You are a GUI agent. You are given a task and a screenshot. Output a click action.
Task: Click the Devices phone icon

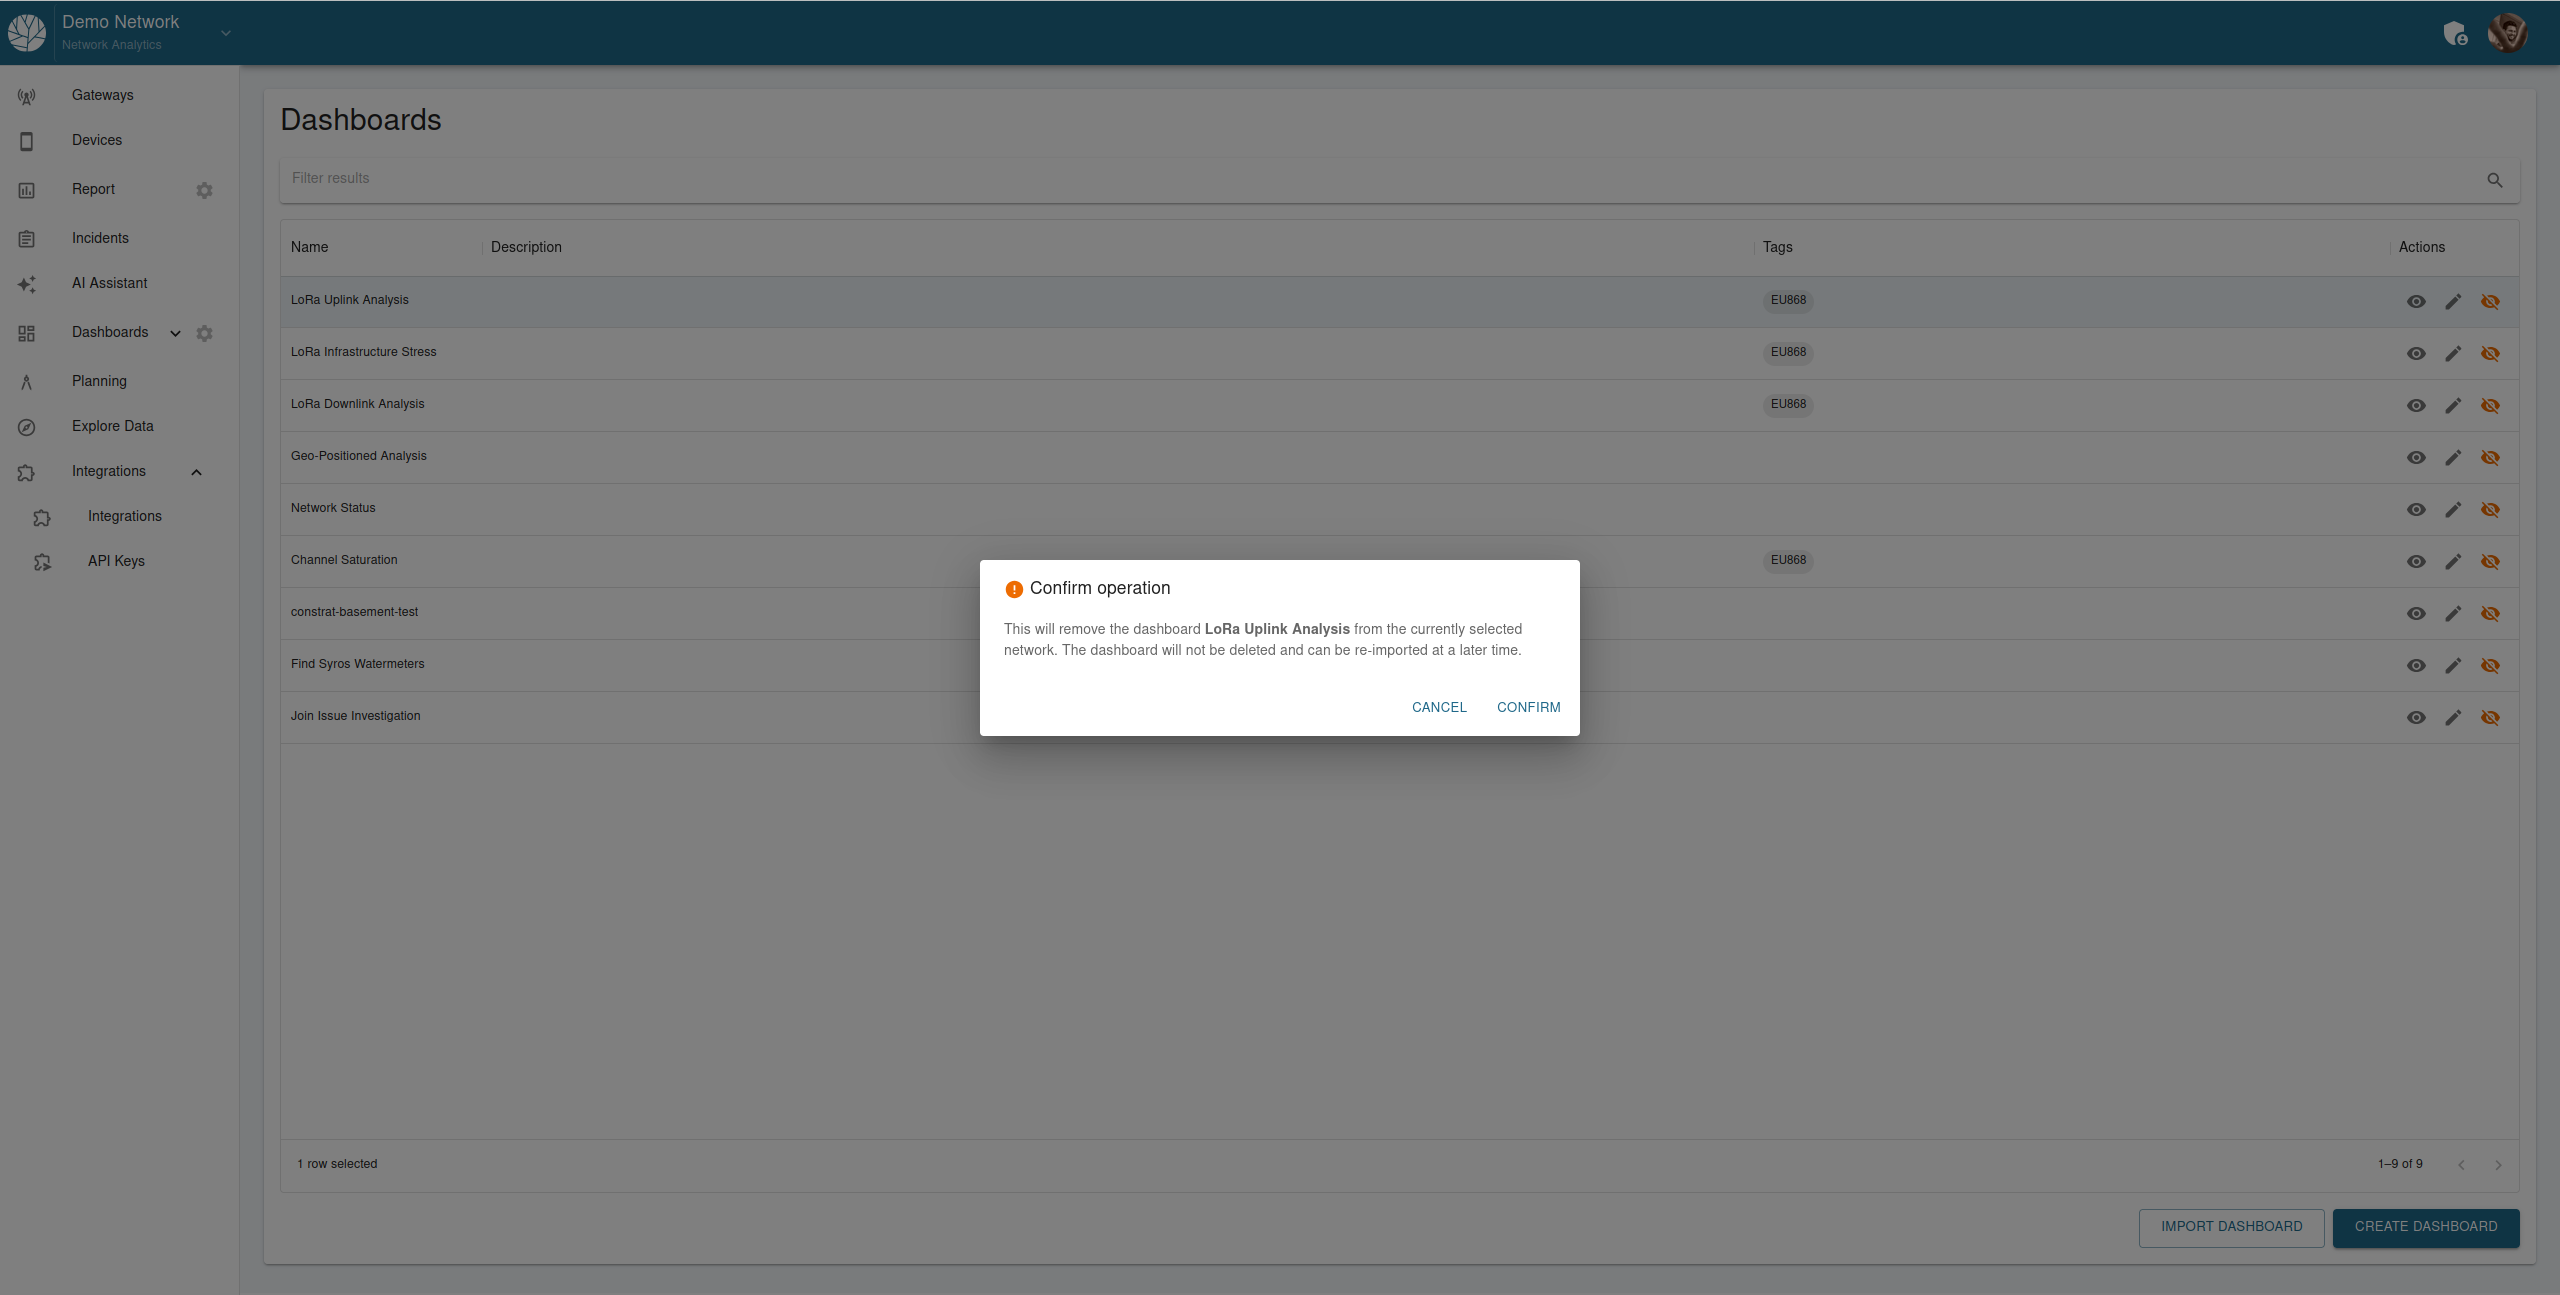27,141
